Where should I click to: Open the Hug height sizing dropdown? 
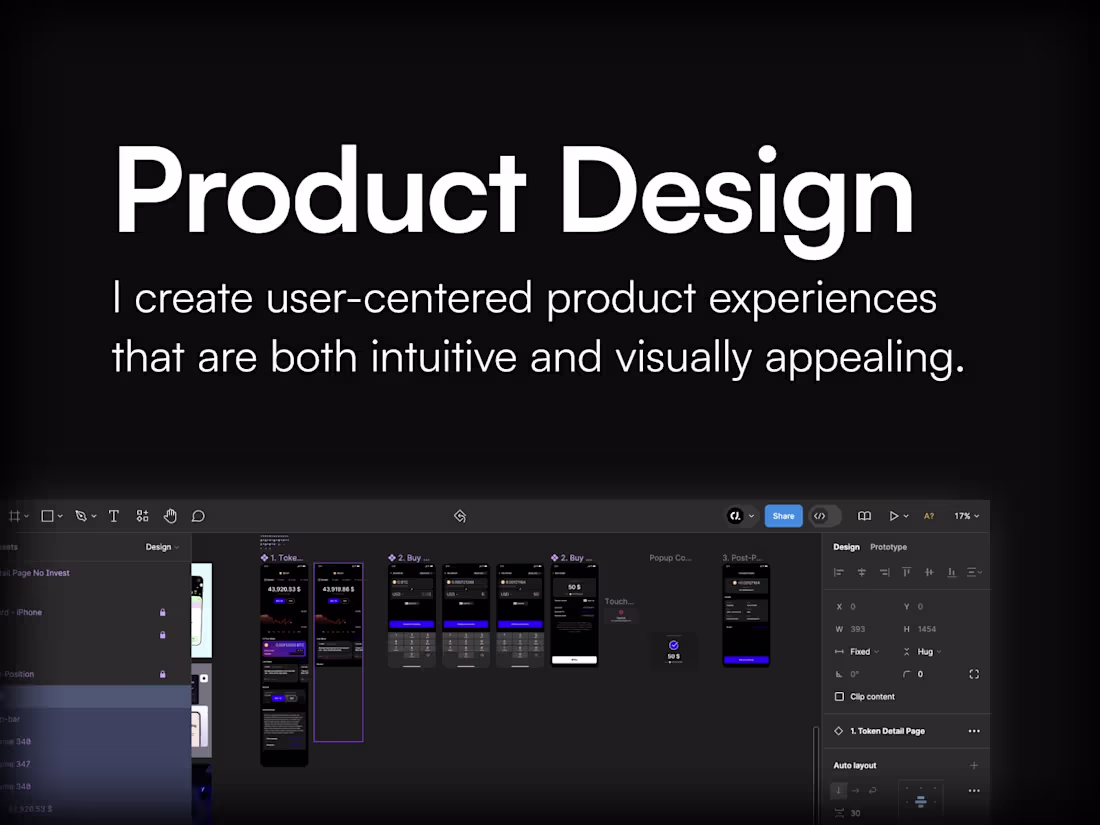point(925,651)
